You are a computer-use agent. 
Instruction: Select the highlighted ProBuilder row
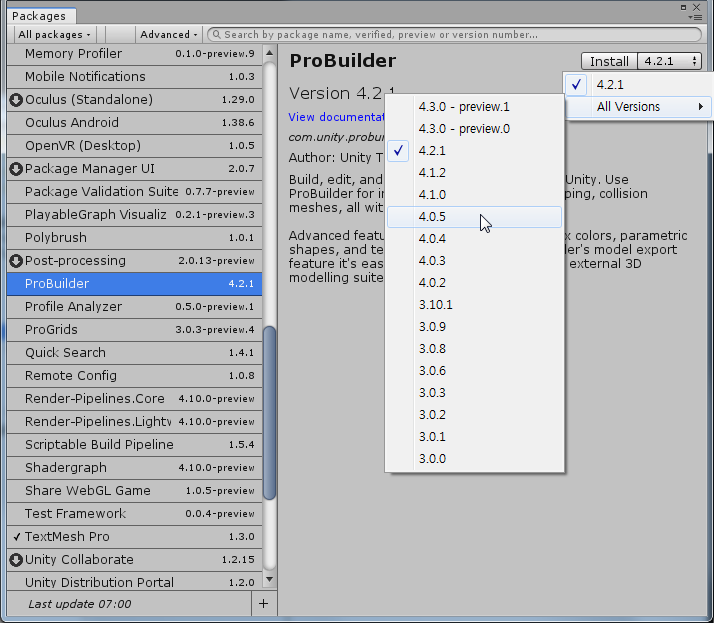[x=134, y=284]
